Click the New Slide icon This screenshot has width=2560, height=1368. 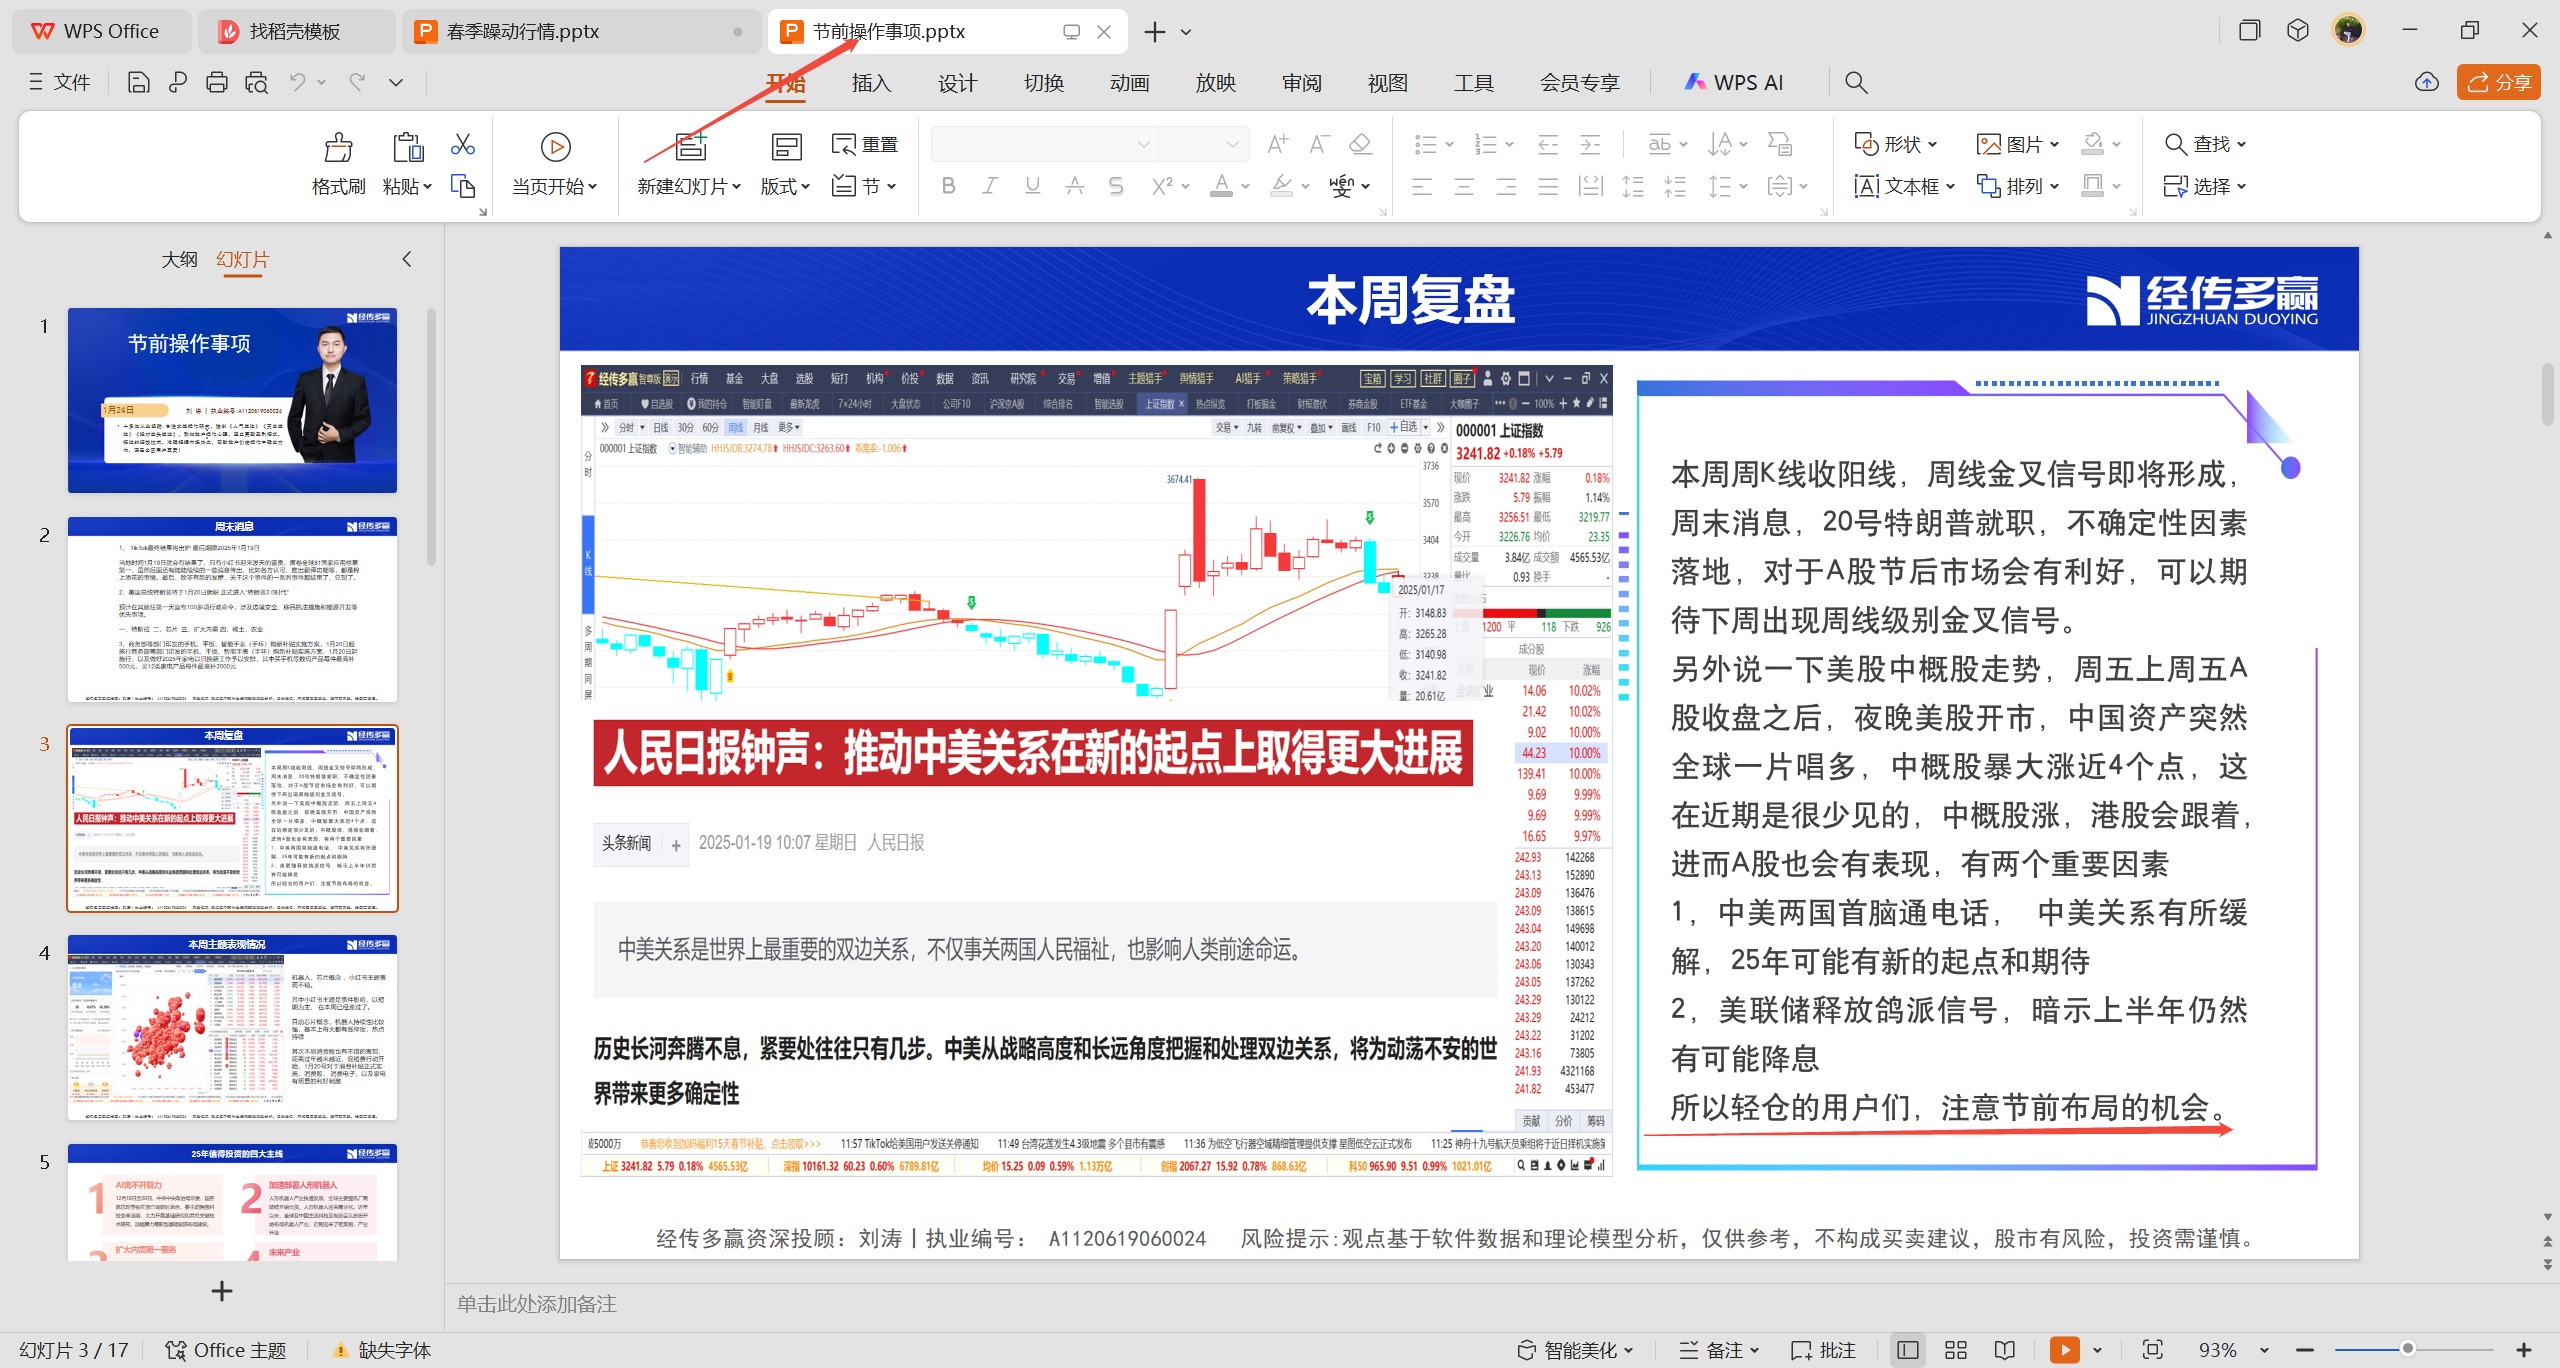(x=690, y=147)
